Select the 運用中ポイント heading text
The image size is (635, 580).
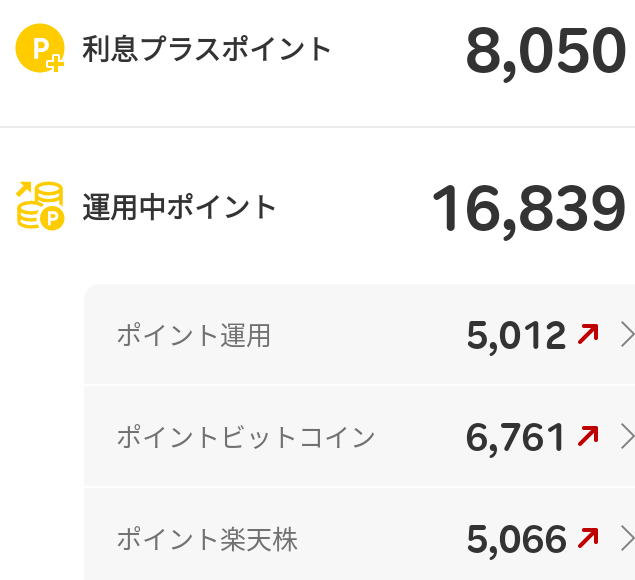click(x=179, y=207)
